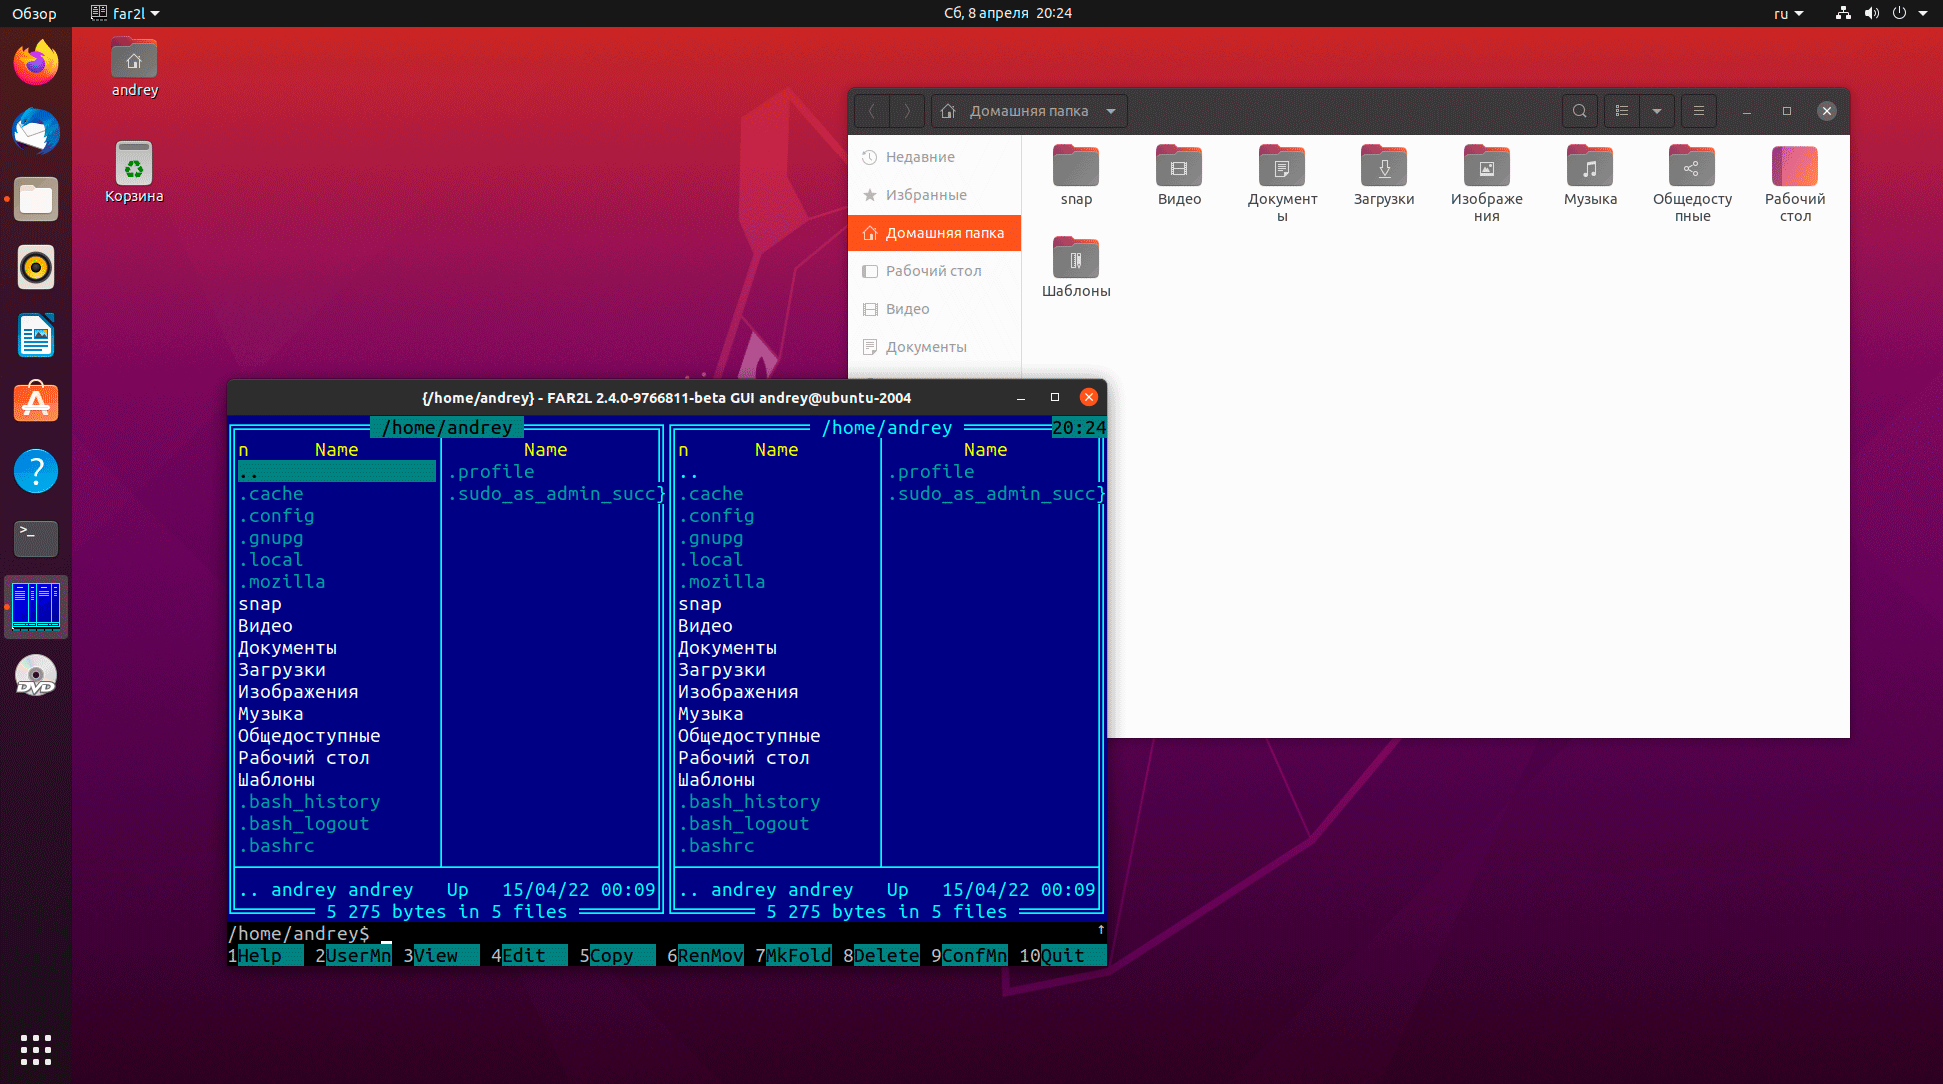This screenshot has width=1943, height=1084.
Task: Select Избранные in the sidebar
Action: [926, 195]
